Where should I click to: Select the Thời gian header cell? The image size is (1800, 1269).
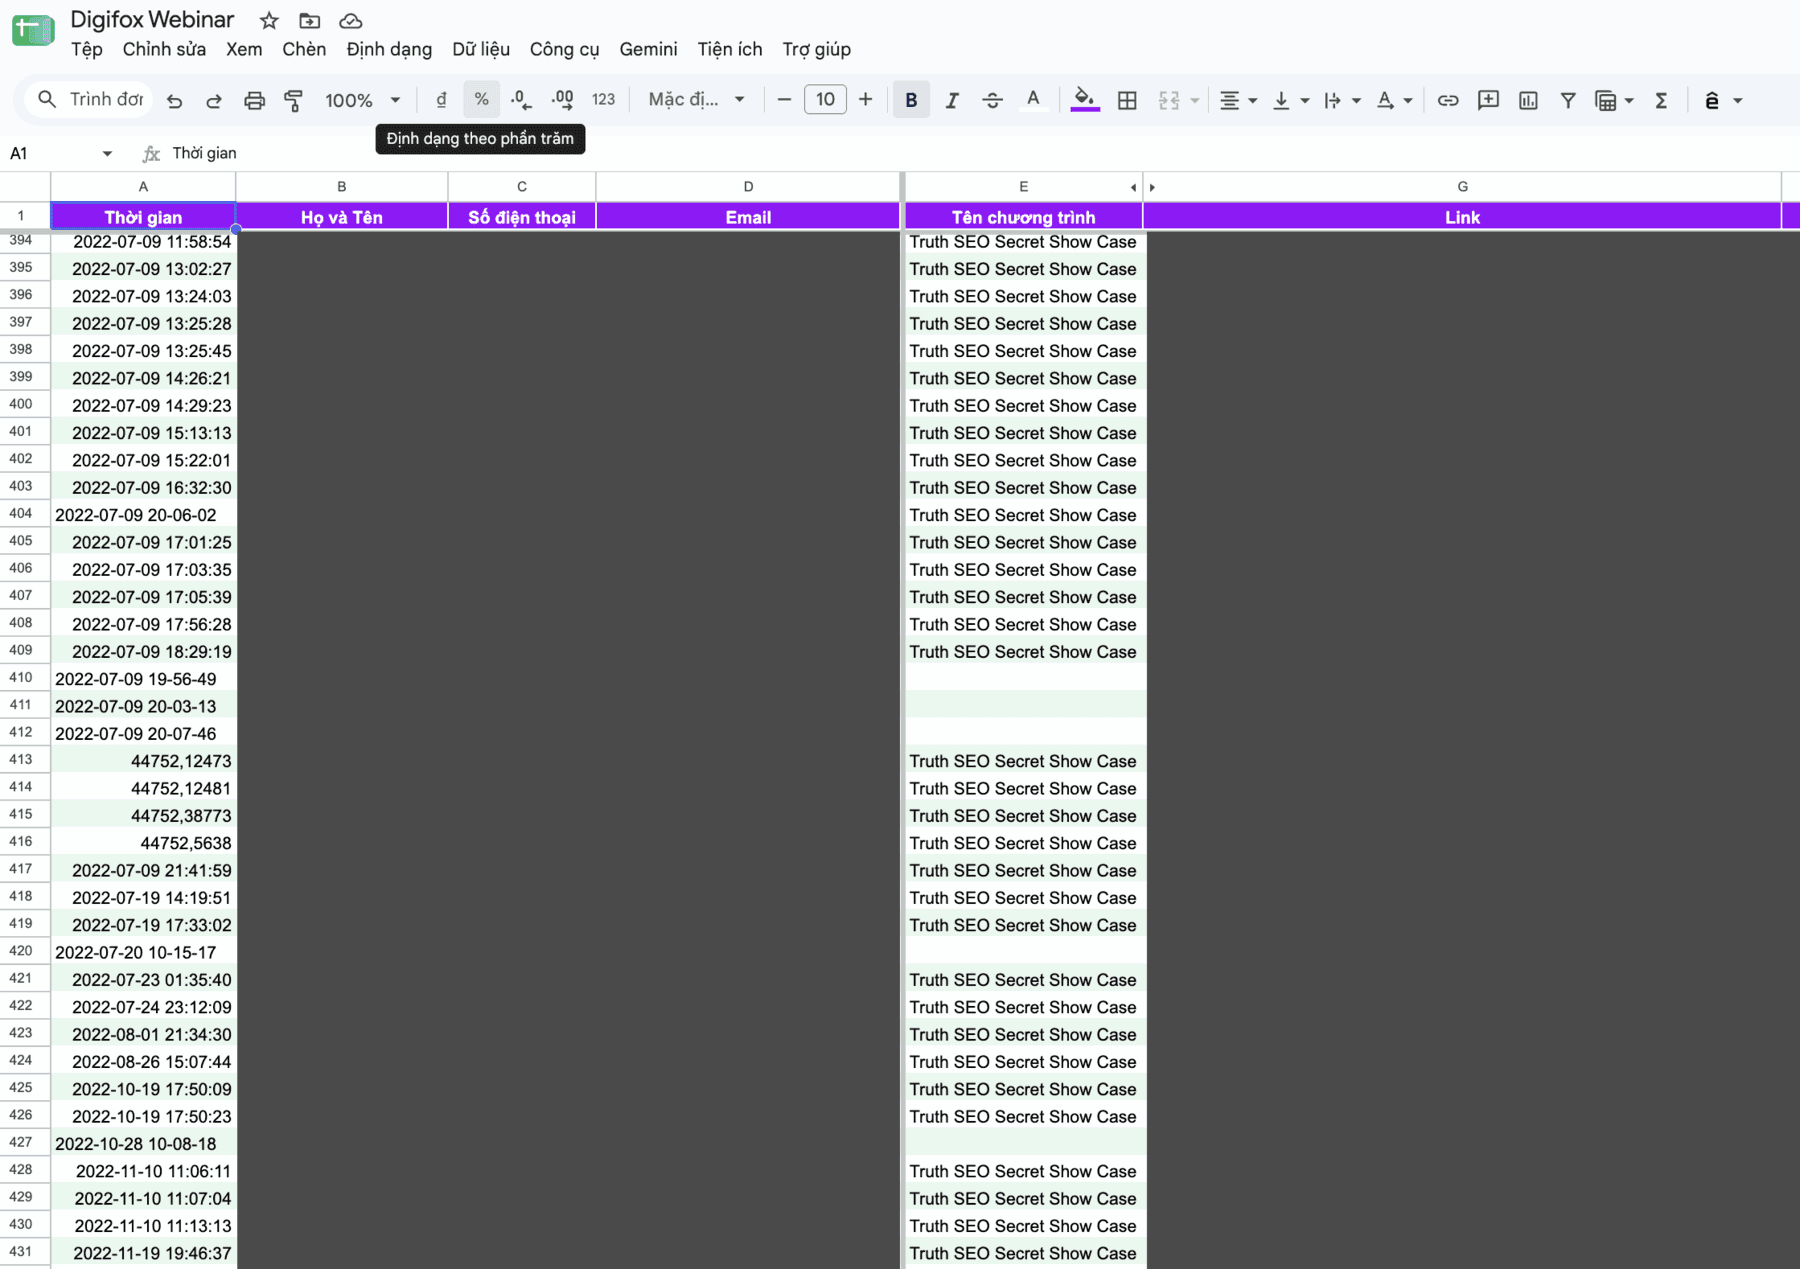tap(143, 217)
